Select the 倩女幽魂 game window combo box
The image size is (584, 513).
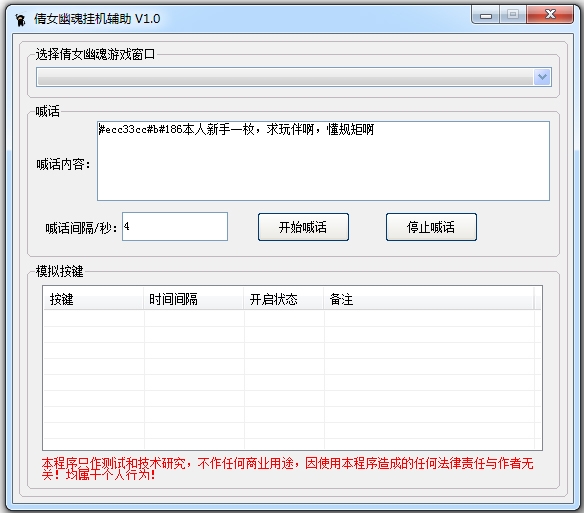point(293,77)
